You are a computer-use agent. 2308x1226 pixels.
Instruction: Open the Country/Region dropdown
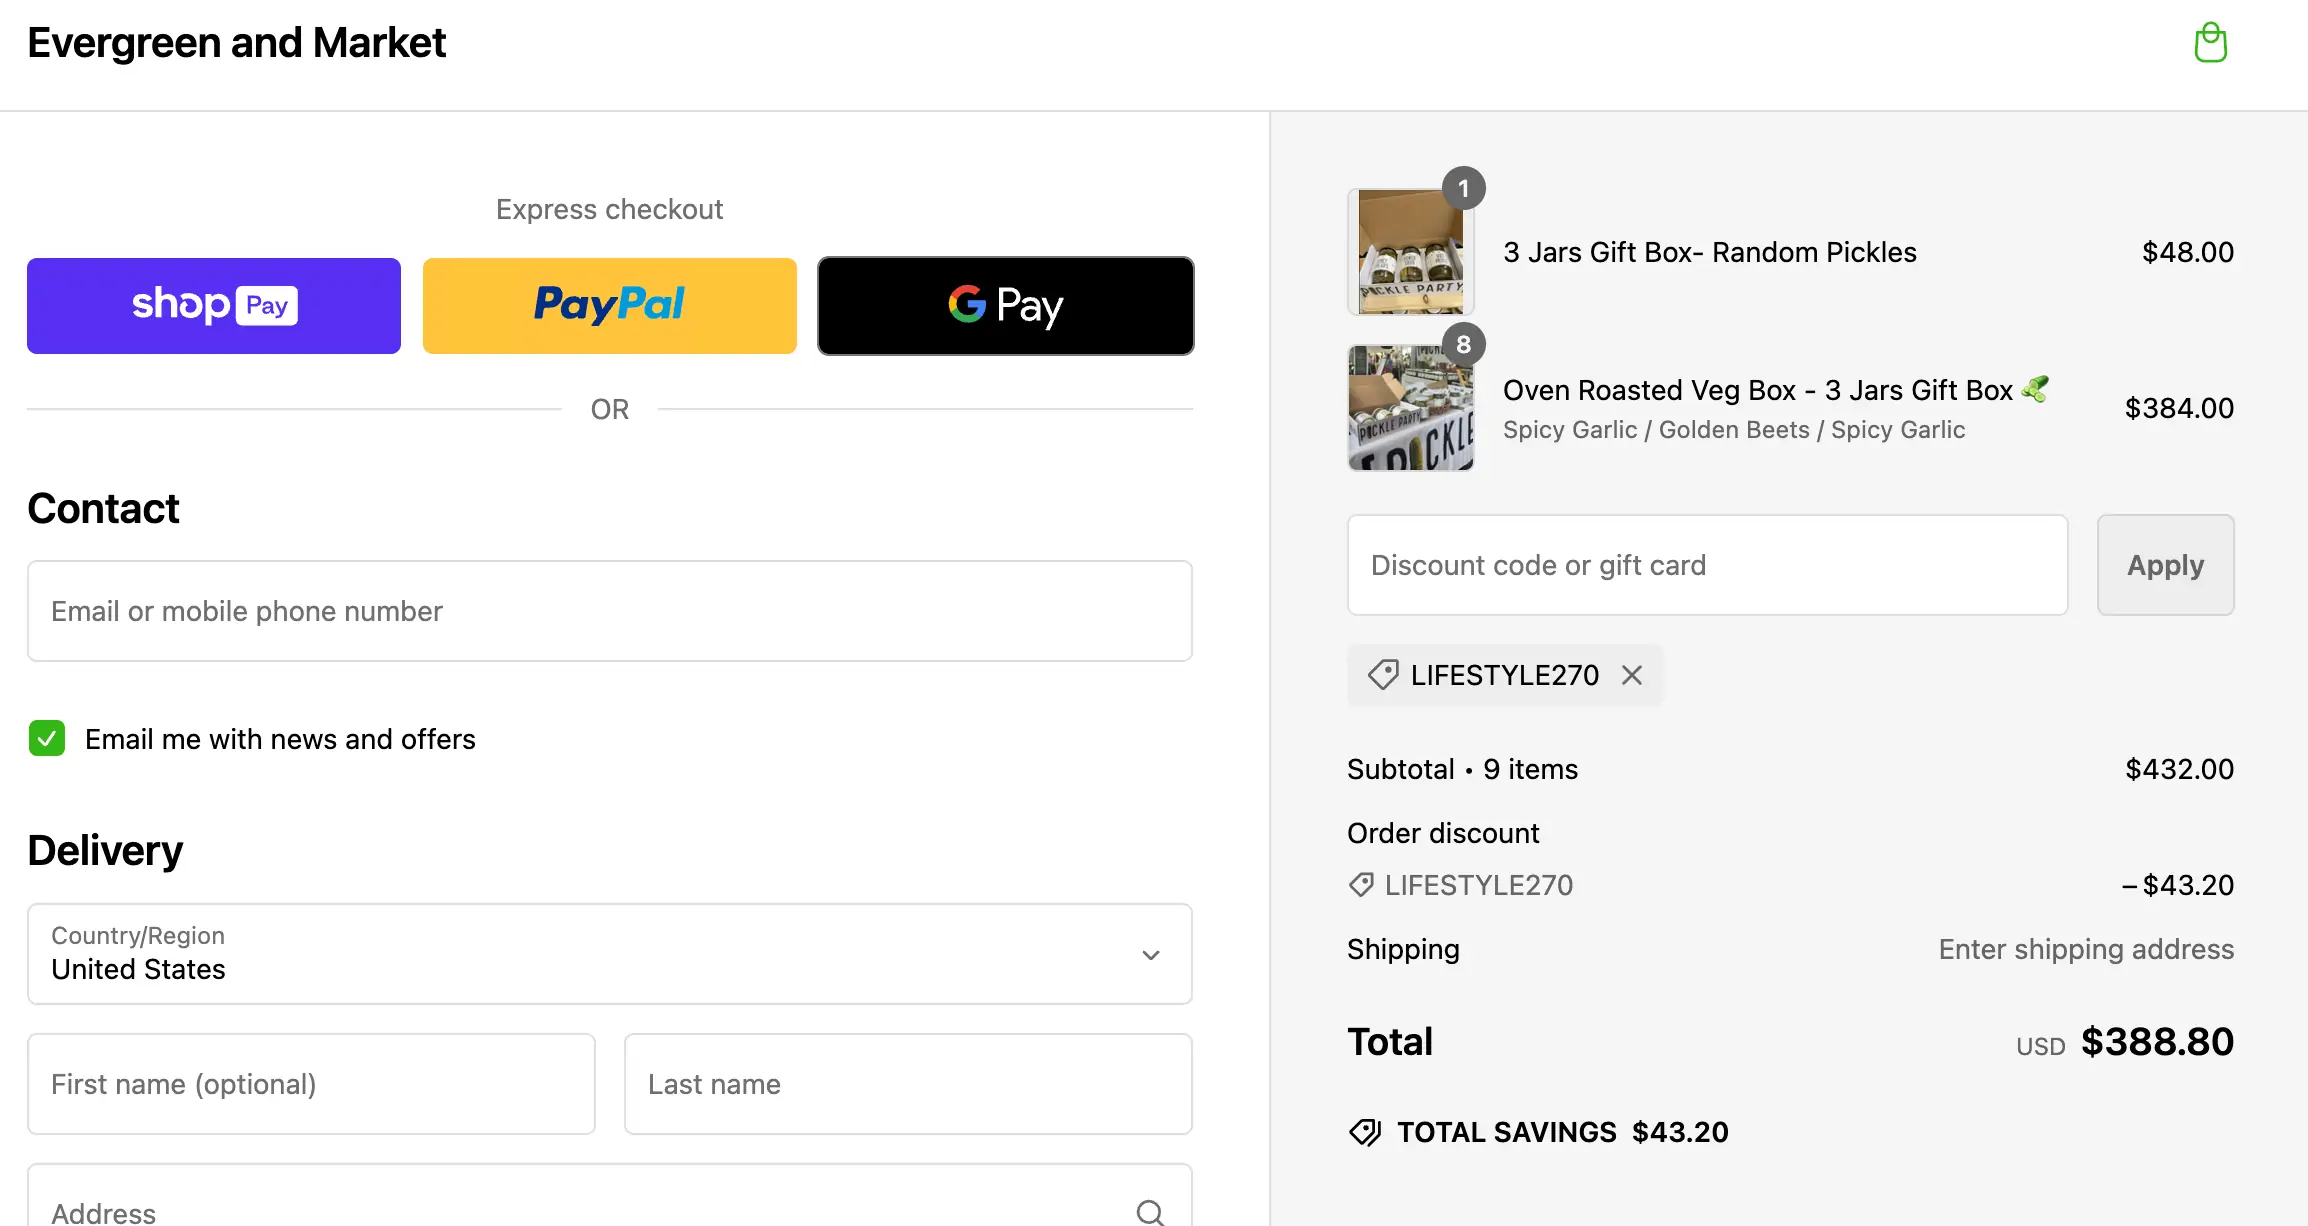(609, 954)
